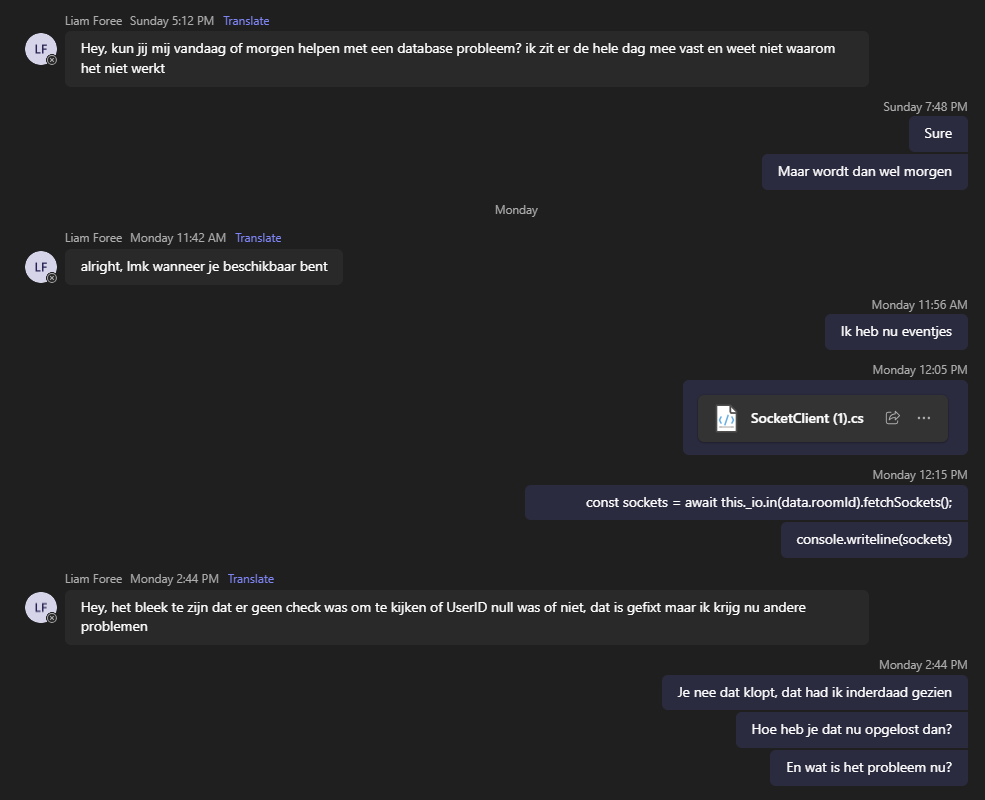
Task: Click Liam Foree's avatar on Monday 2:44 message
Action: coord(41,607)
